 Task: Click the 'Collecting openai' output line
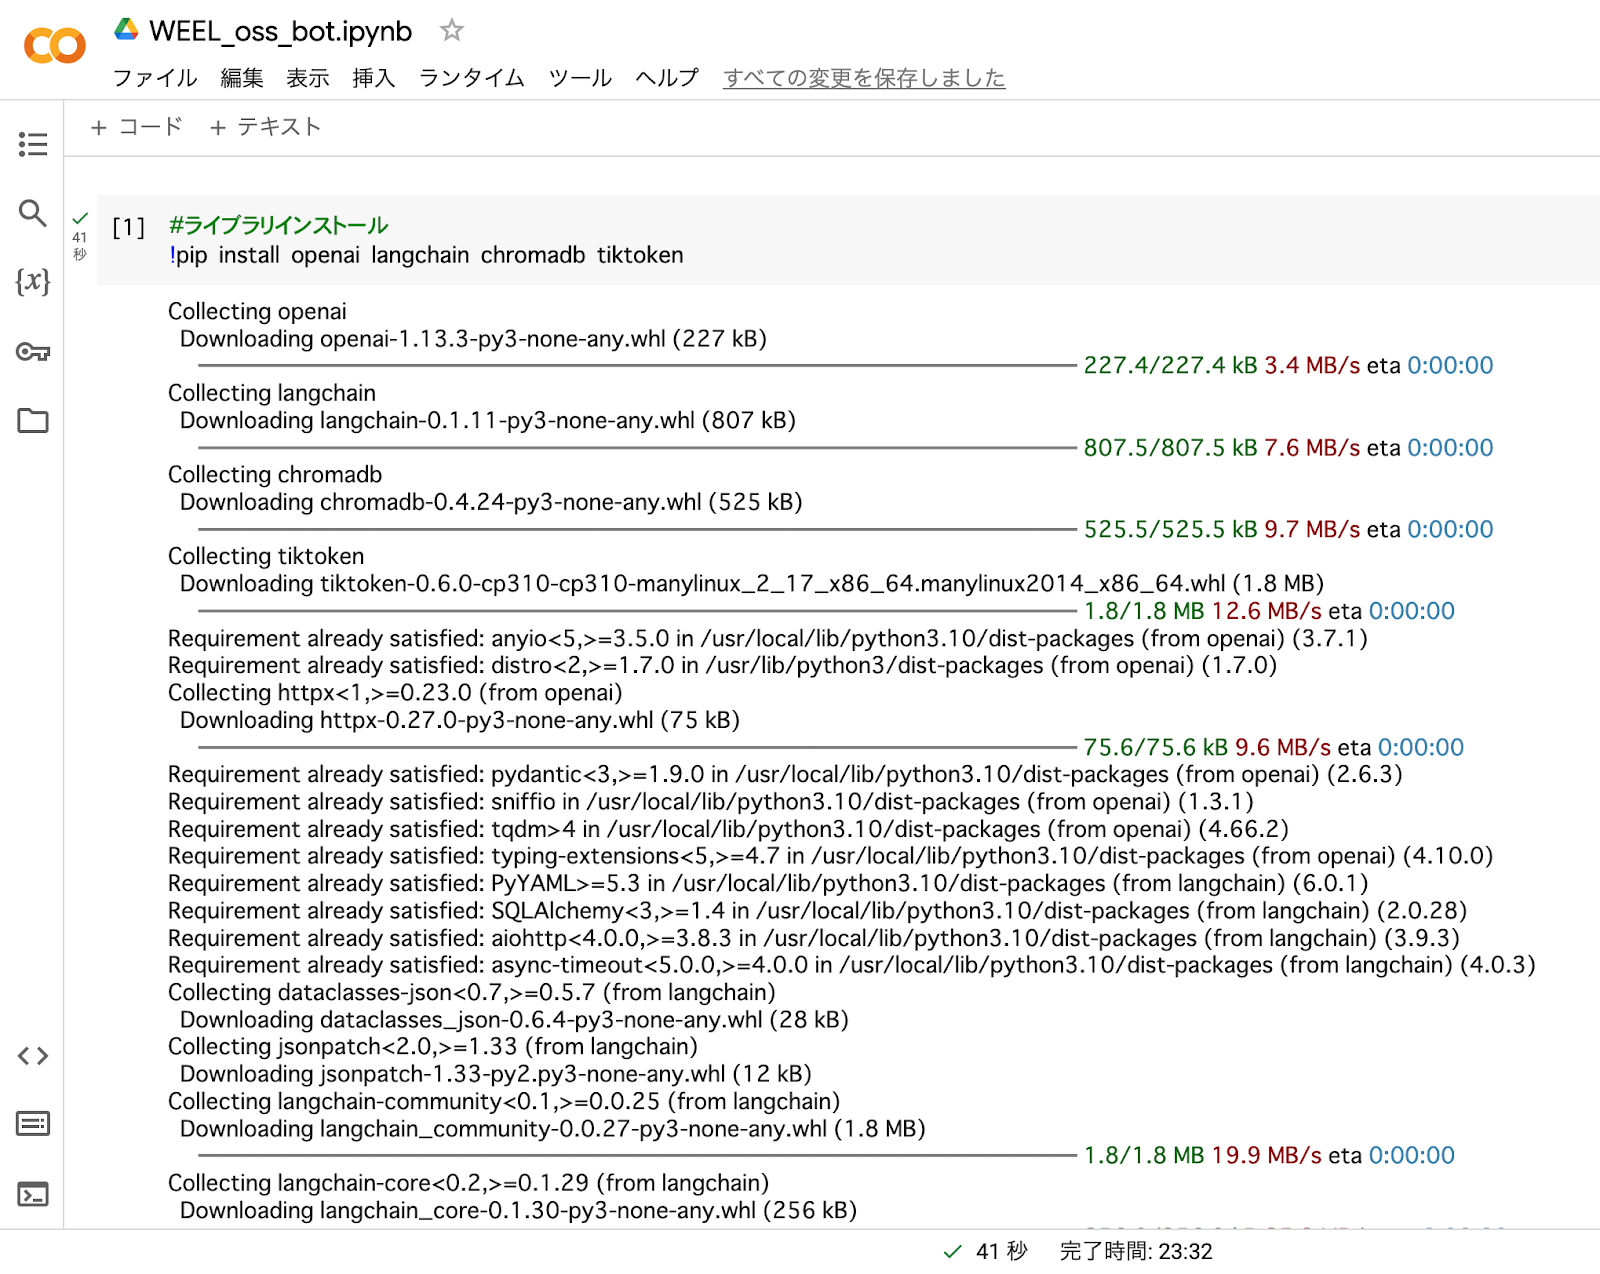pyautogui.click(x=257, y=311)
